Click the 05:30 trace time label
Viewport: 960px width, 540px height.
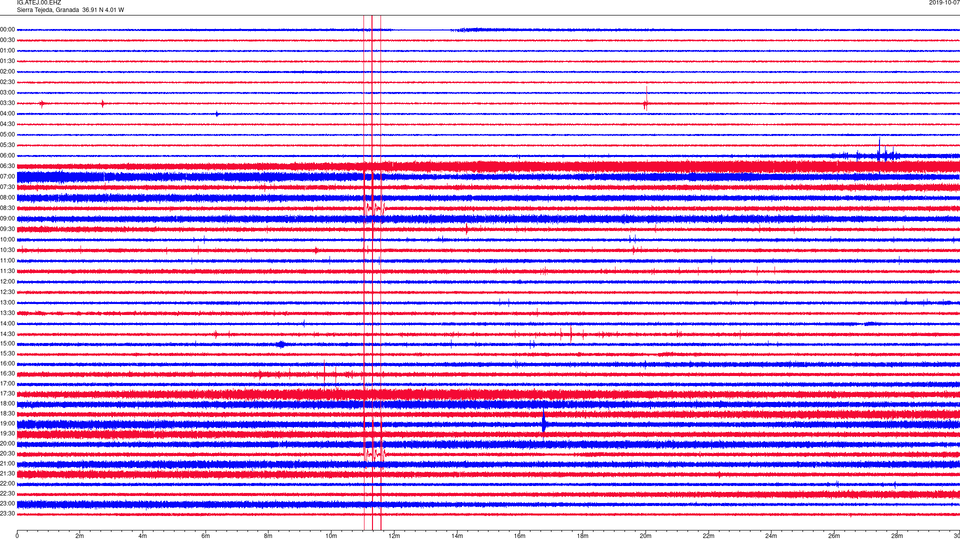coord(7,145)
